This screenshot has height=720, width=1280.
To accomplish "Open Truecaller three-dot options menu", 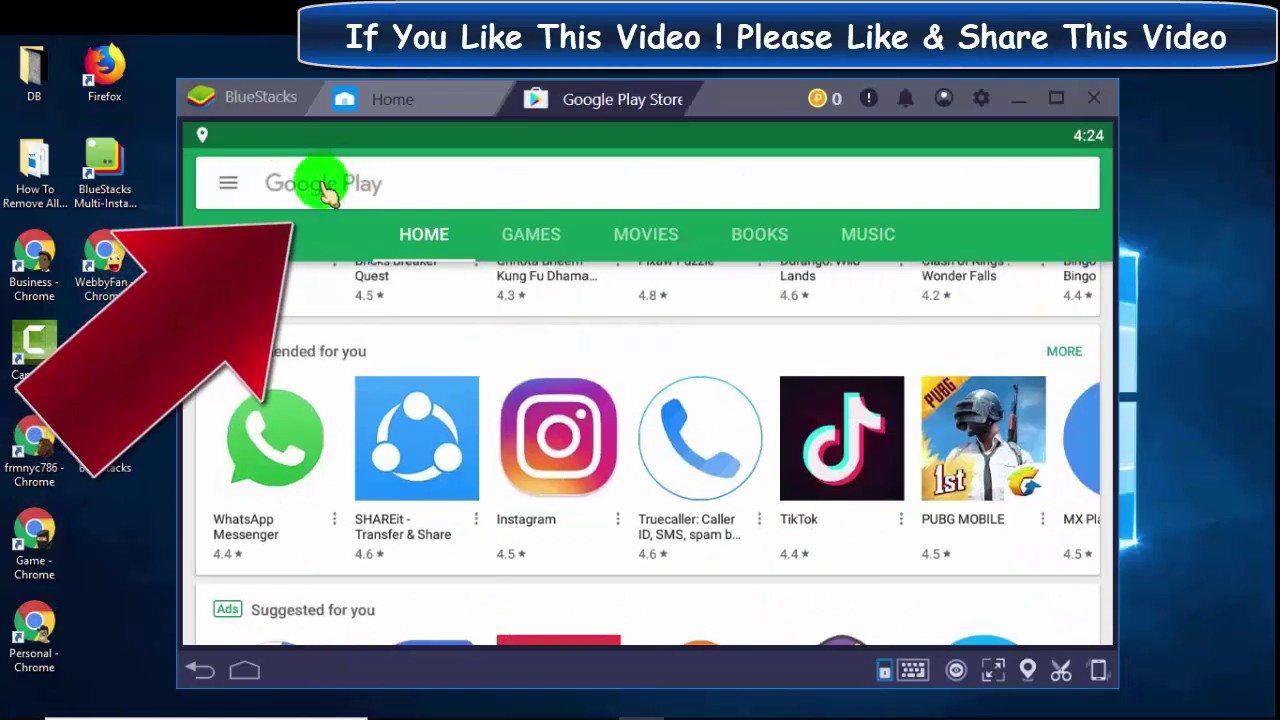I will pos(759,519).
